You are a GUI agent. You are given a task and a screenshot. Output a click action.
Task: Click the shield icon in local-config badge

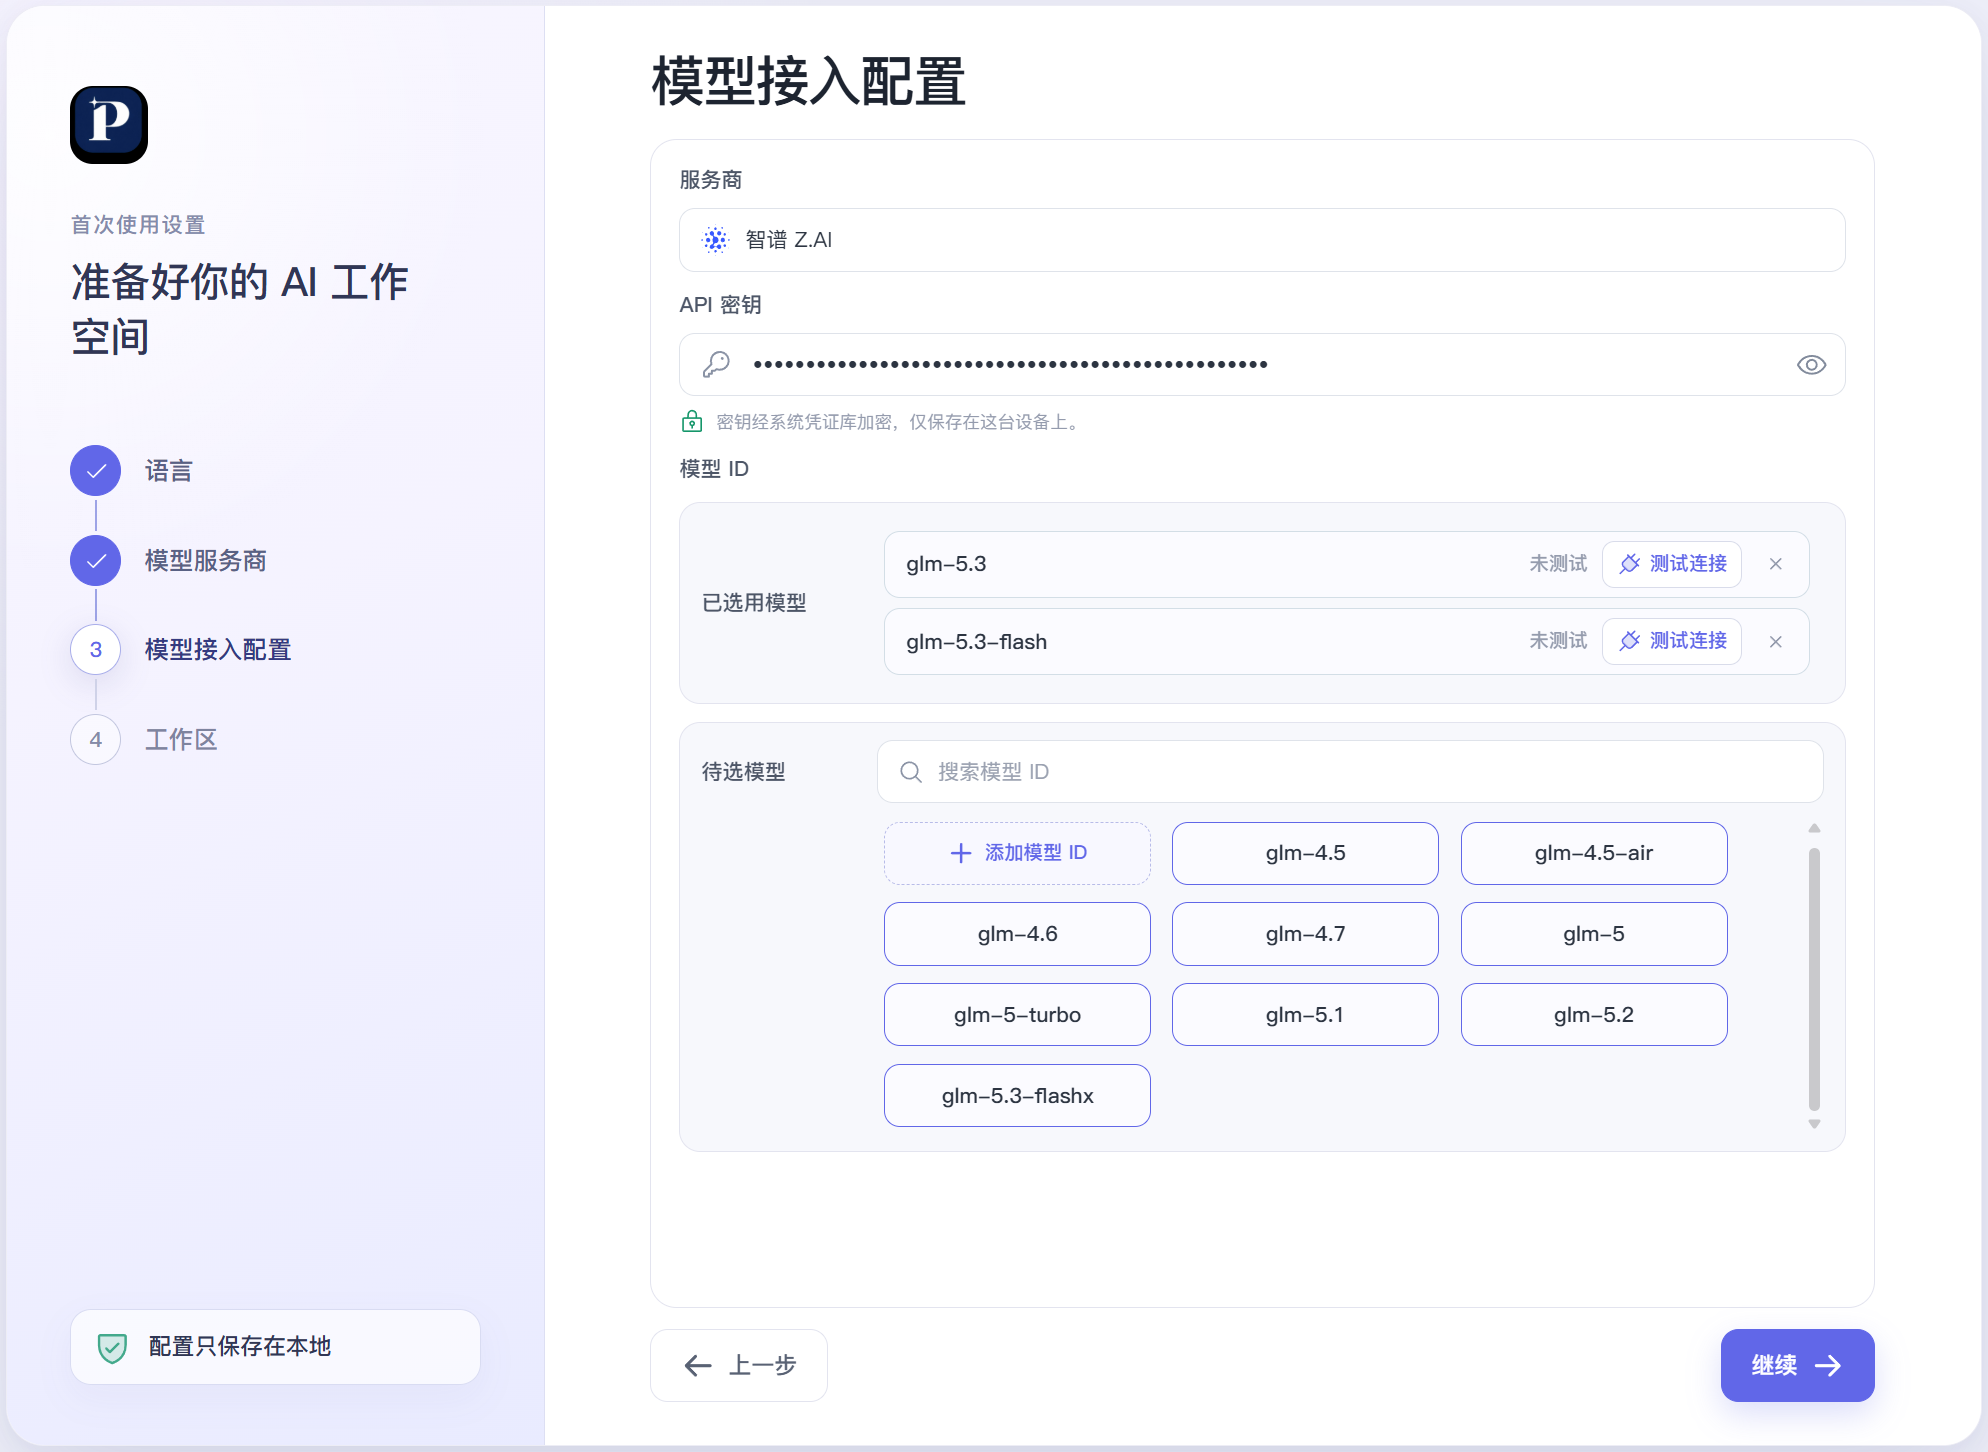point(112,1348)
